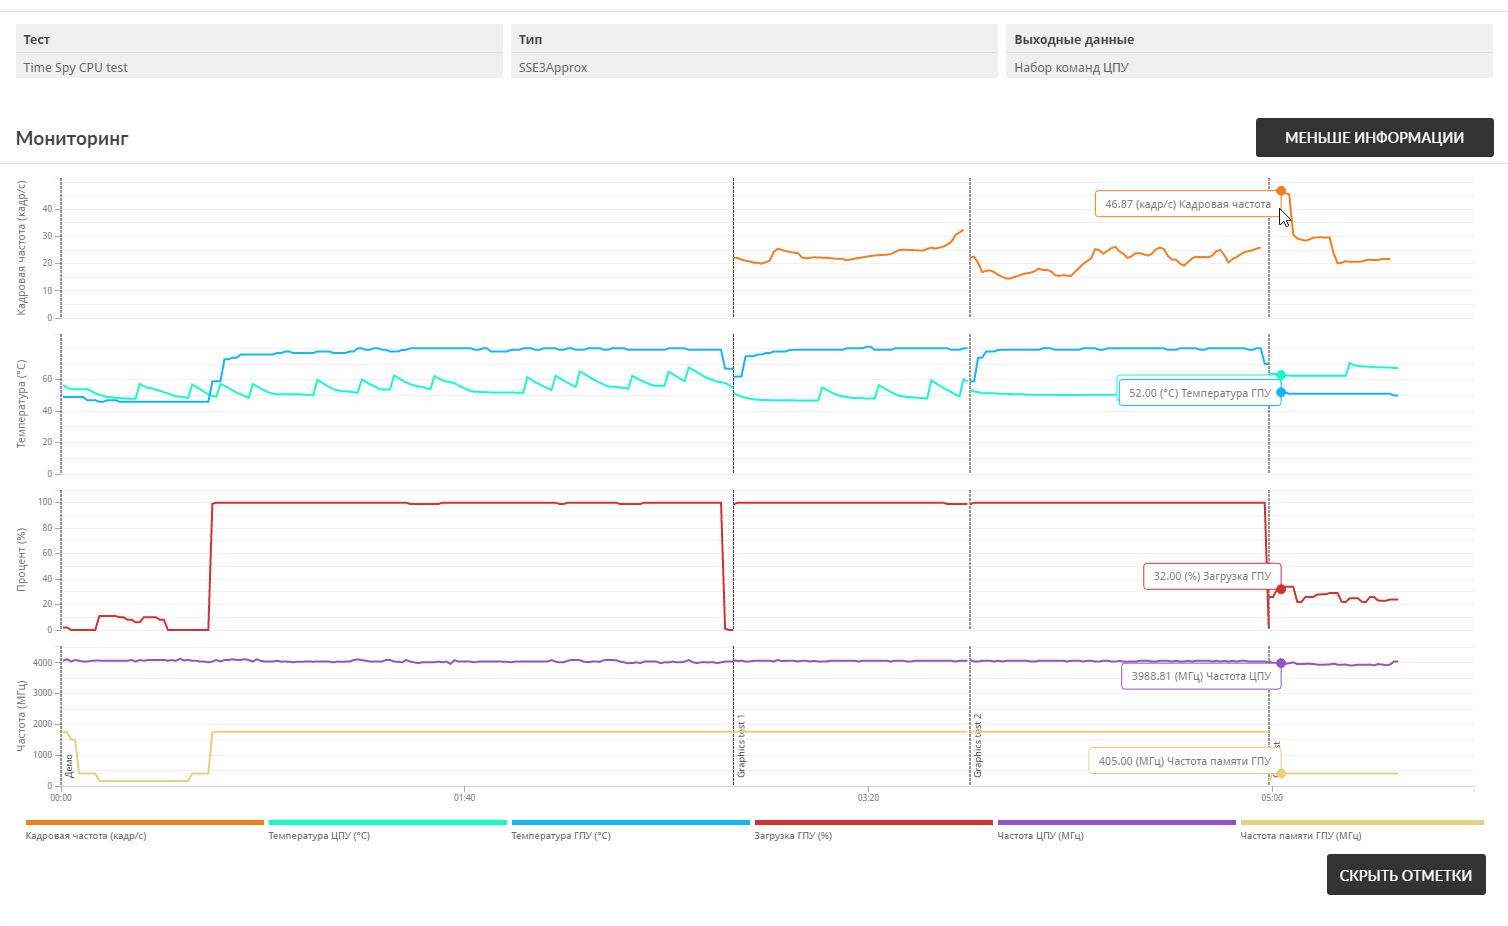1508x926 pixels.
Task: Hide the Загрузка ГПУ series via its legend label
Action: (x=793, y=836)
